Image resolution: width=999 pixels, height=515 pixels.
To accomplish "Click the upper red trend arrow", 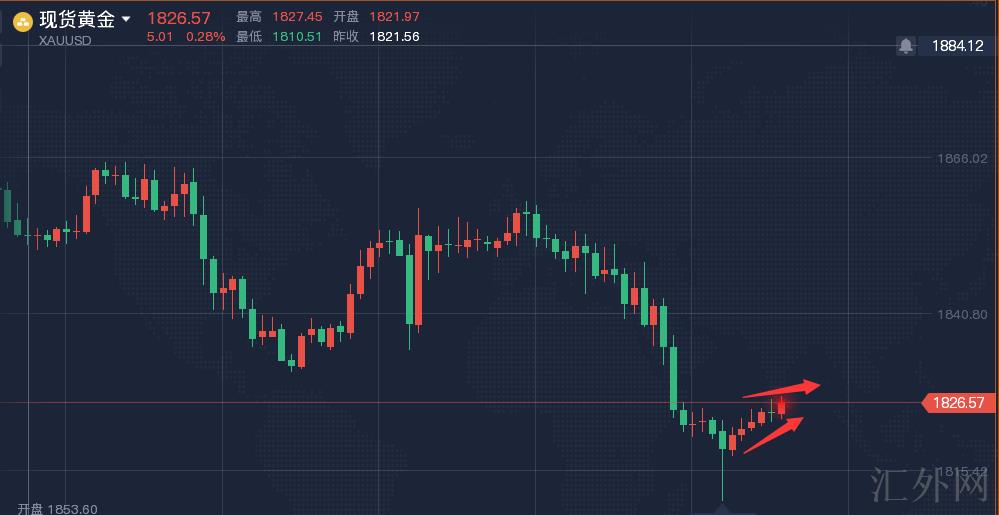I will [x=782, y=390].
